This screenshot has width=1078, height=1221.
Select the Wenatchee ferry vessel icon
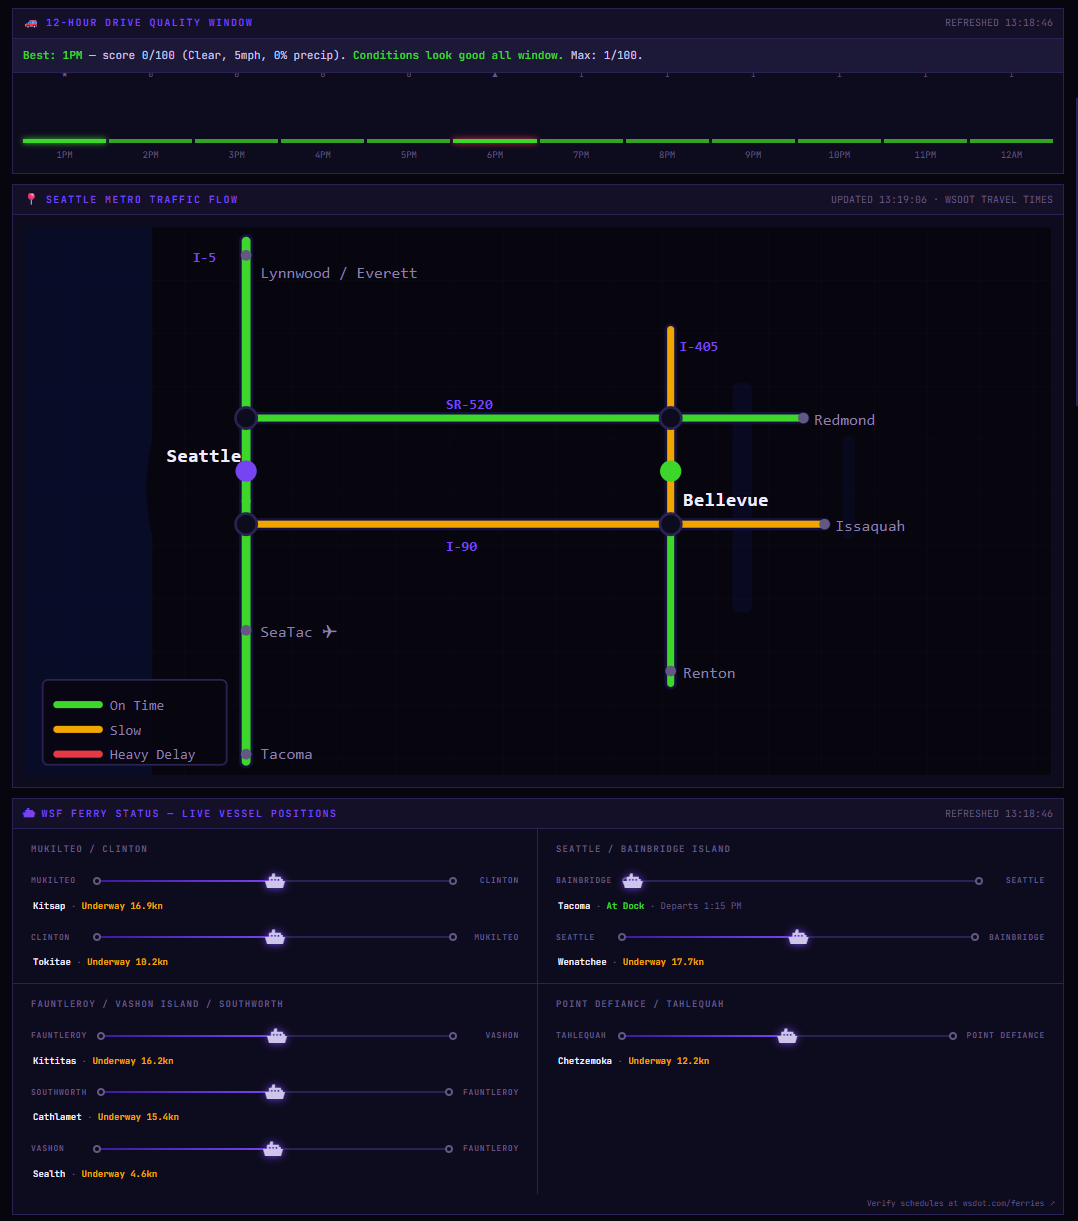[x=798, y=937]
